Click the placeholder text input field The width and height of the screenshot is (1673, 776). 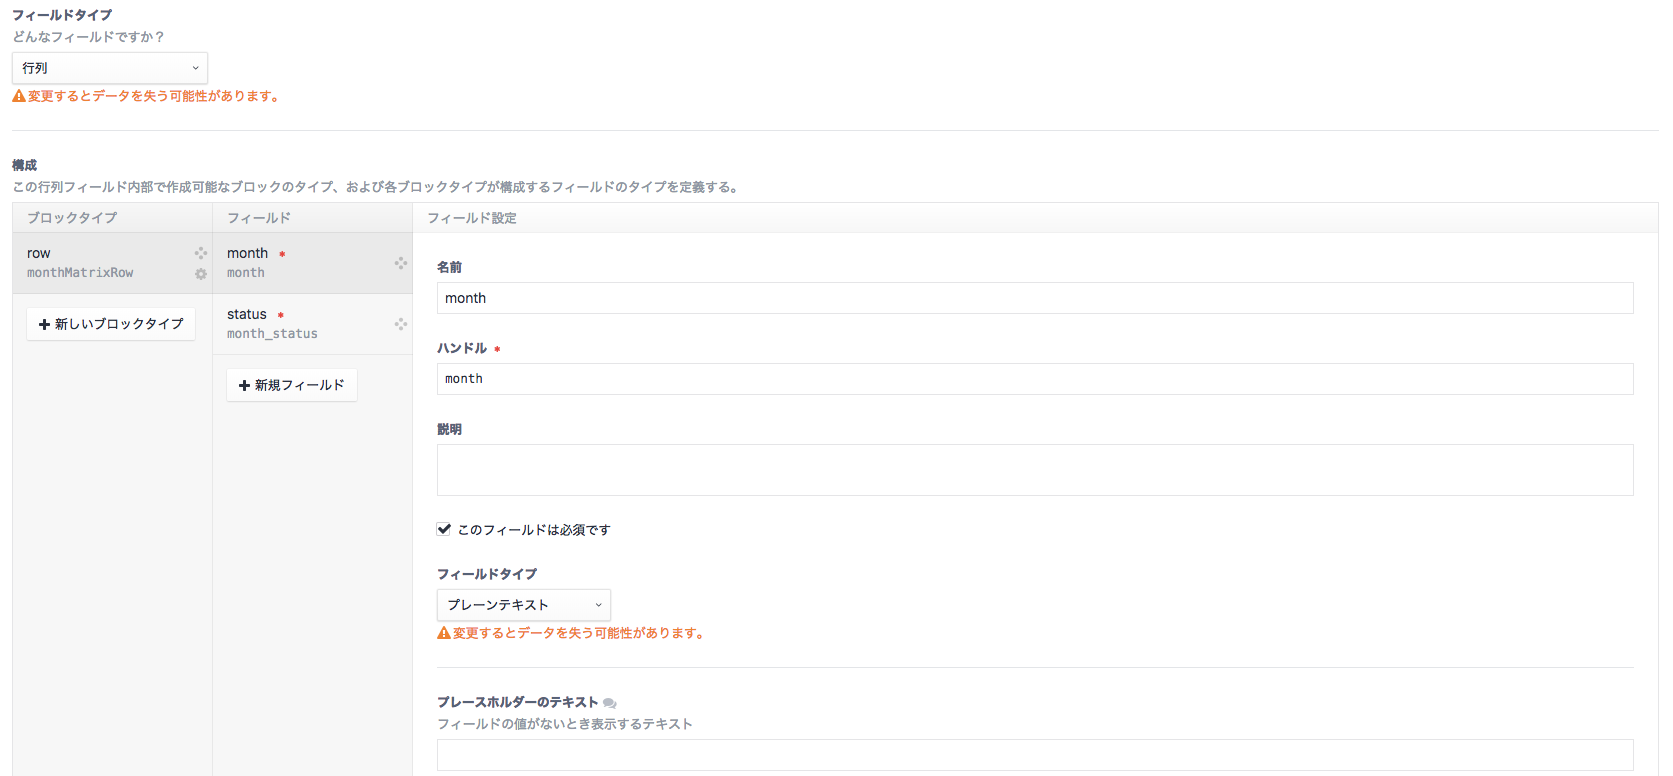1035,755
